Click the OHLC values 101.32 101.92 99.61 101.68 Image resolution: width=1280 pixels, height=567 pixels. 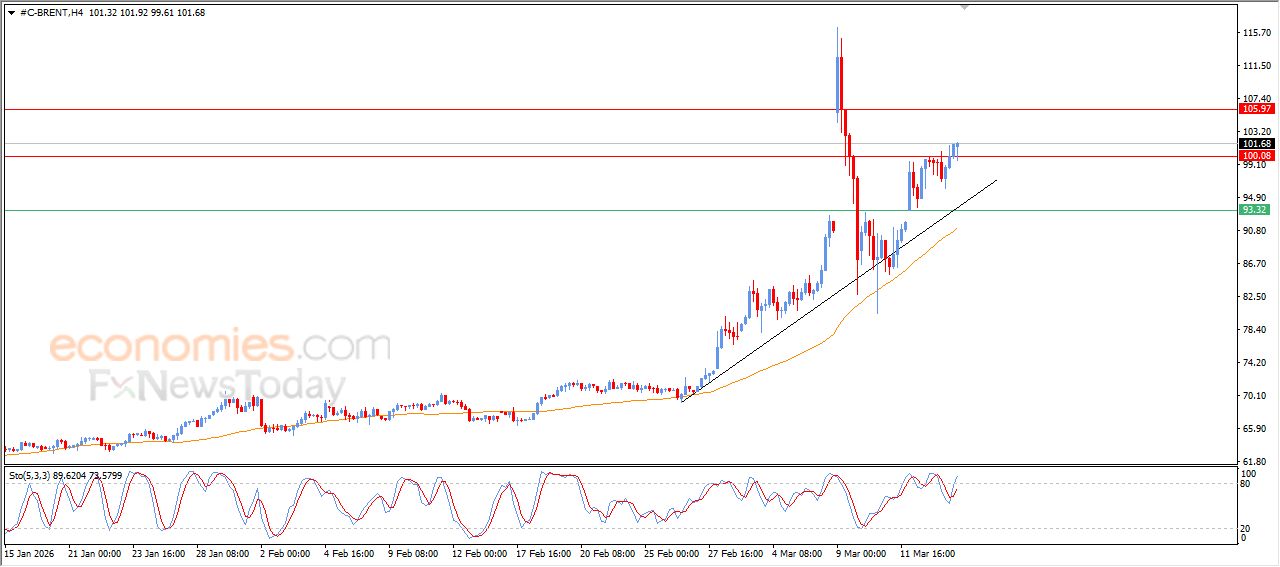[146, 13]
